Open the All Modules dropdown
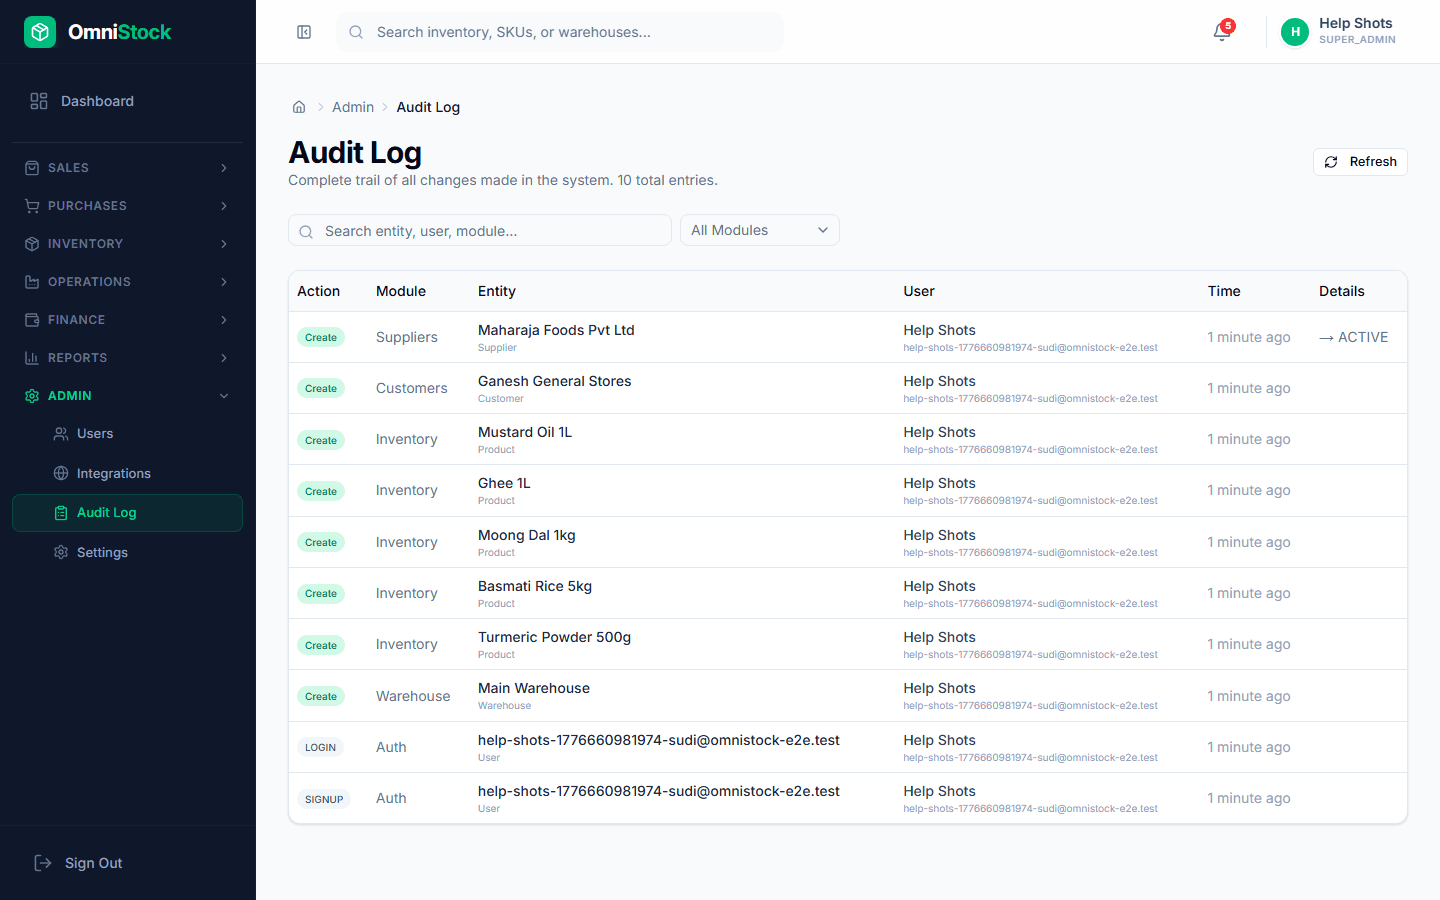 (x=760, y=230)
